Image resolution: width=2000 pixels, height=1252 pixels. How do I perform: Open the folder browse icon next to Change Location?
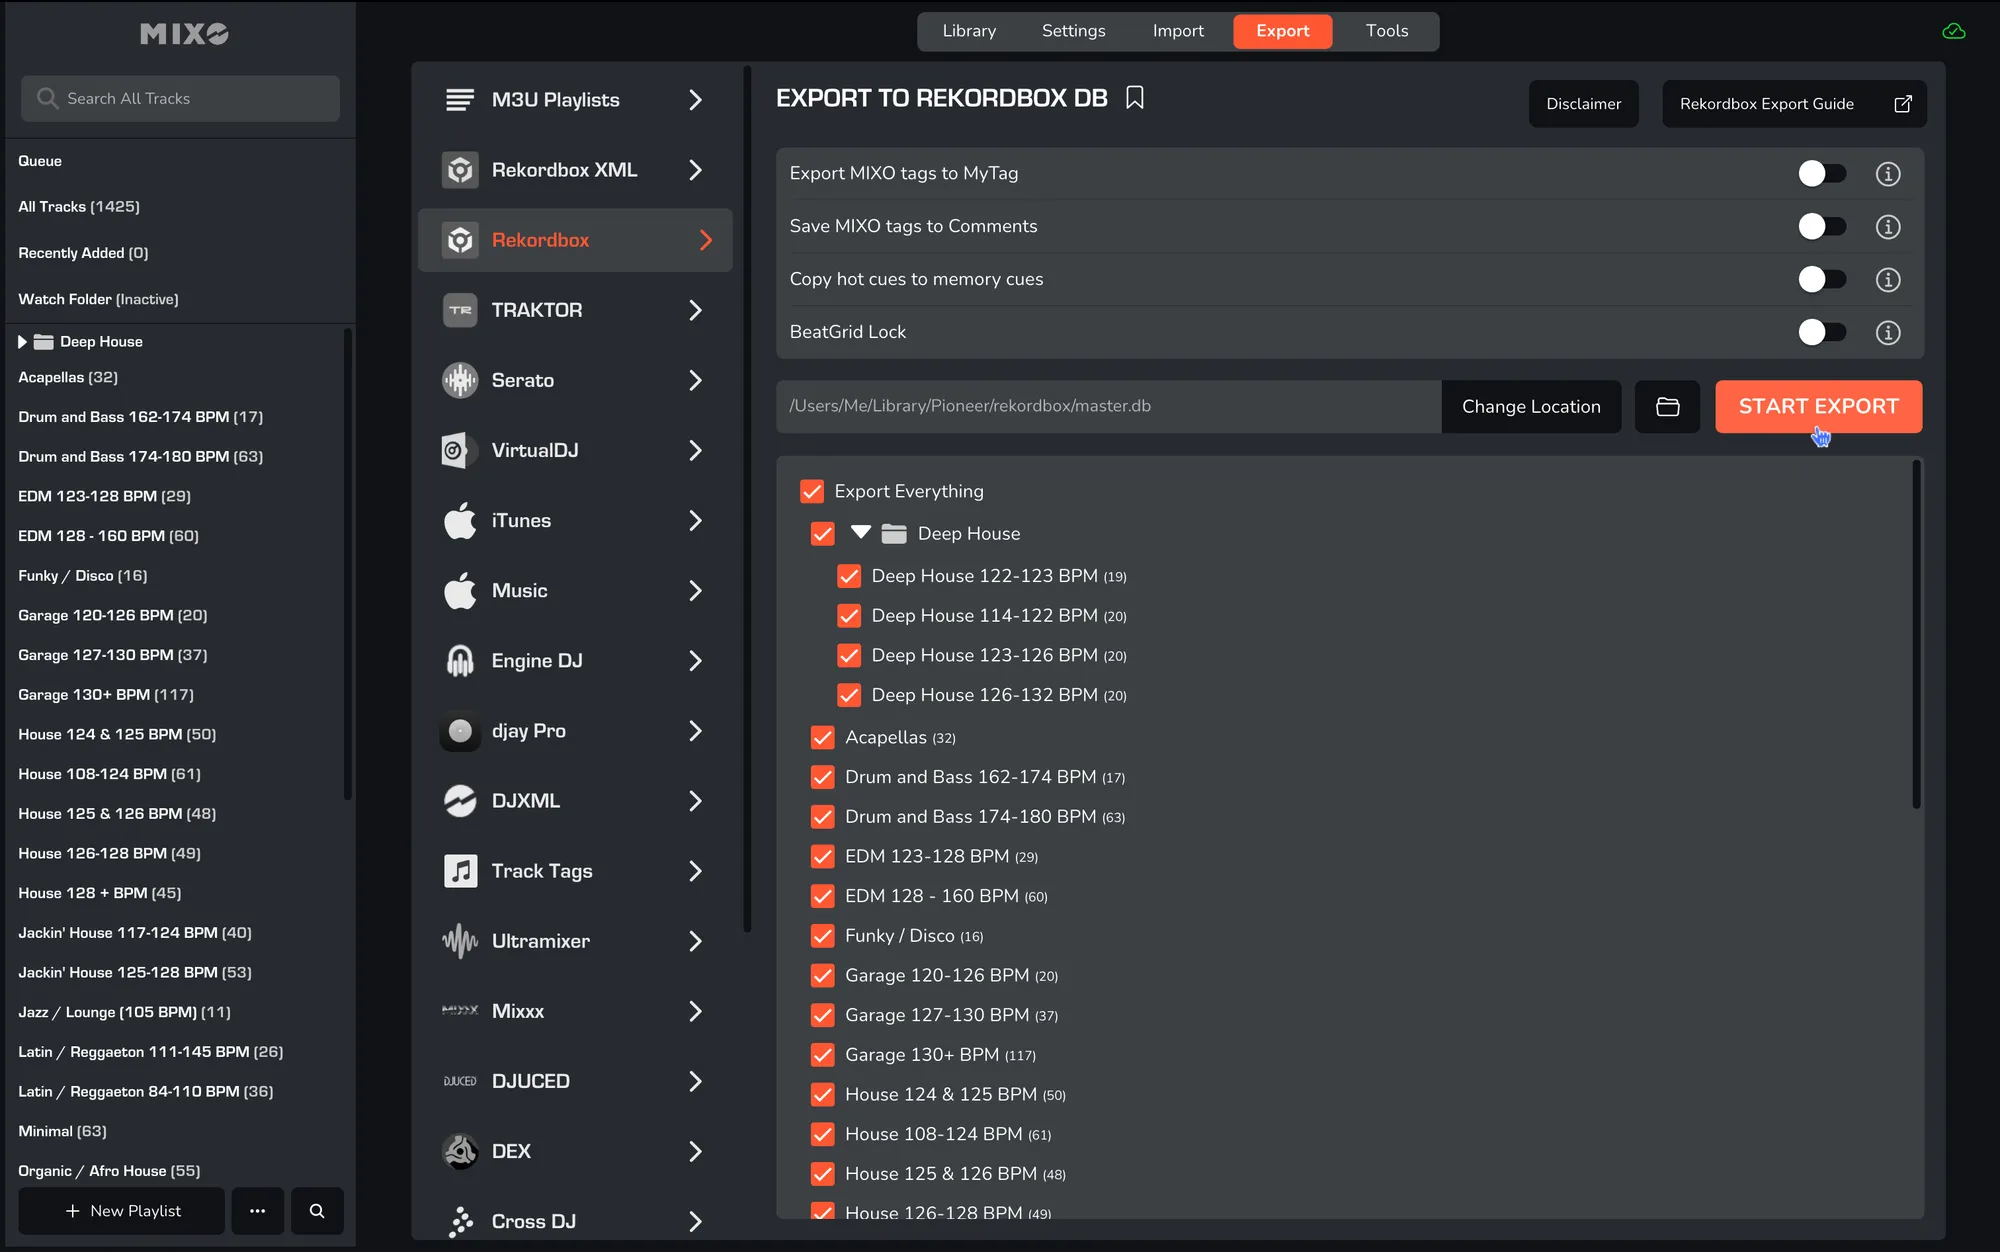[1667, 407]
